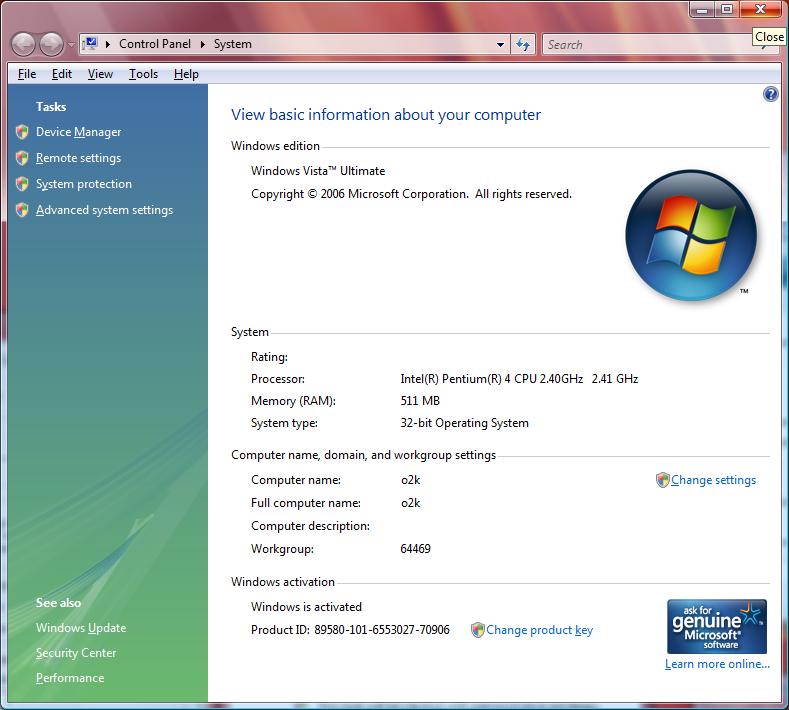Click the shield icon beside Advanced system settings
Screen dimensions: 789x710
22,210
